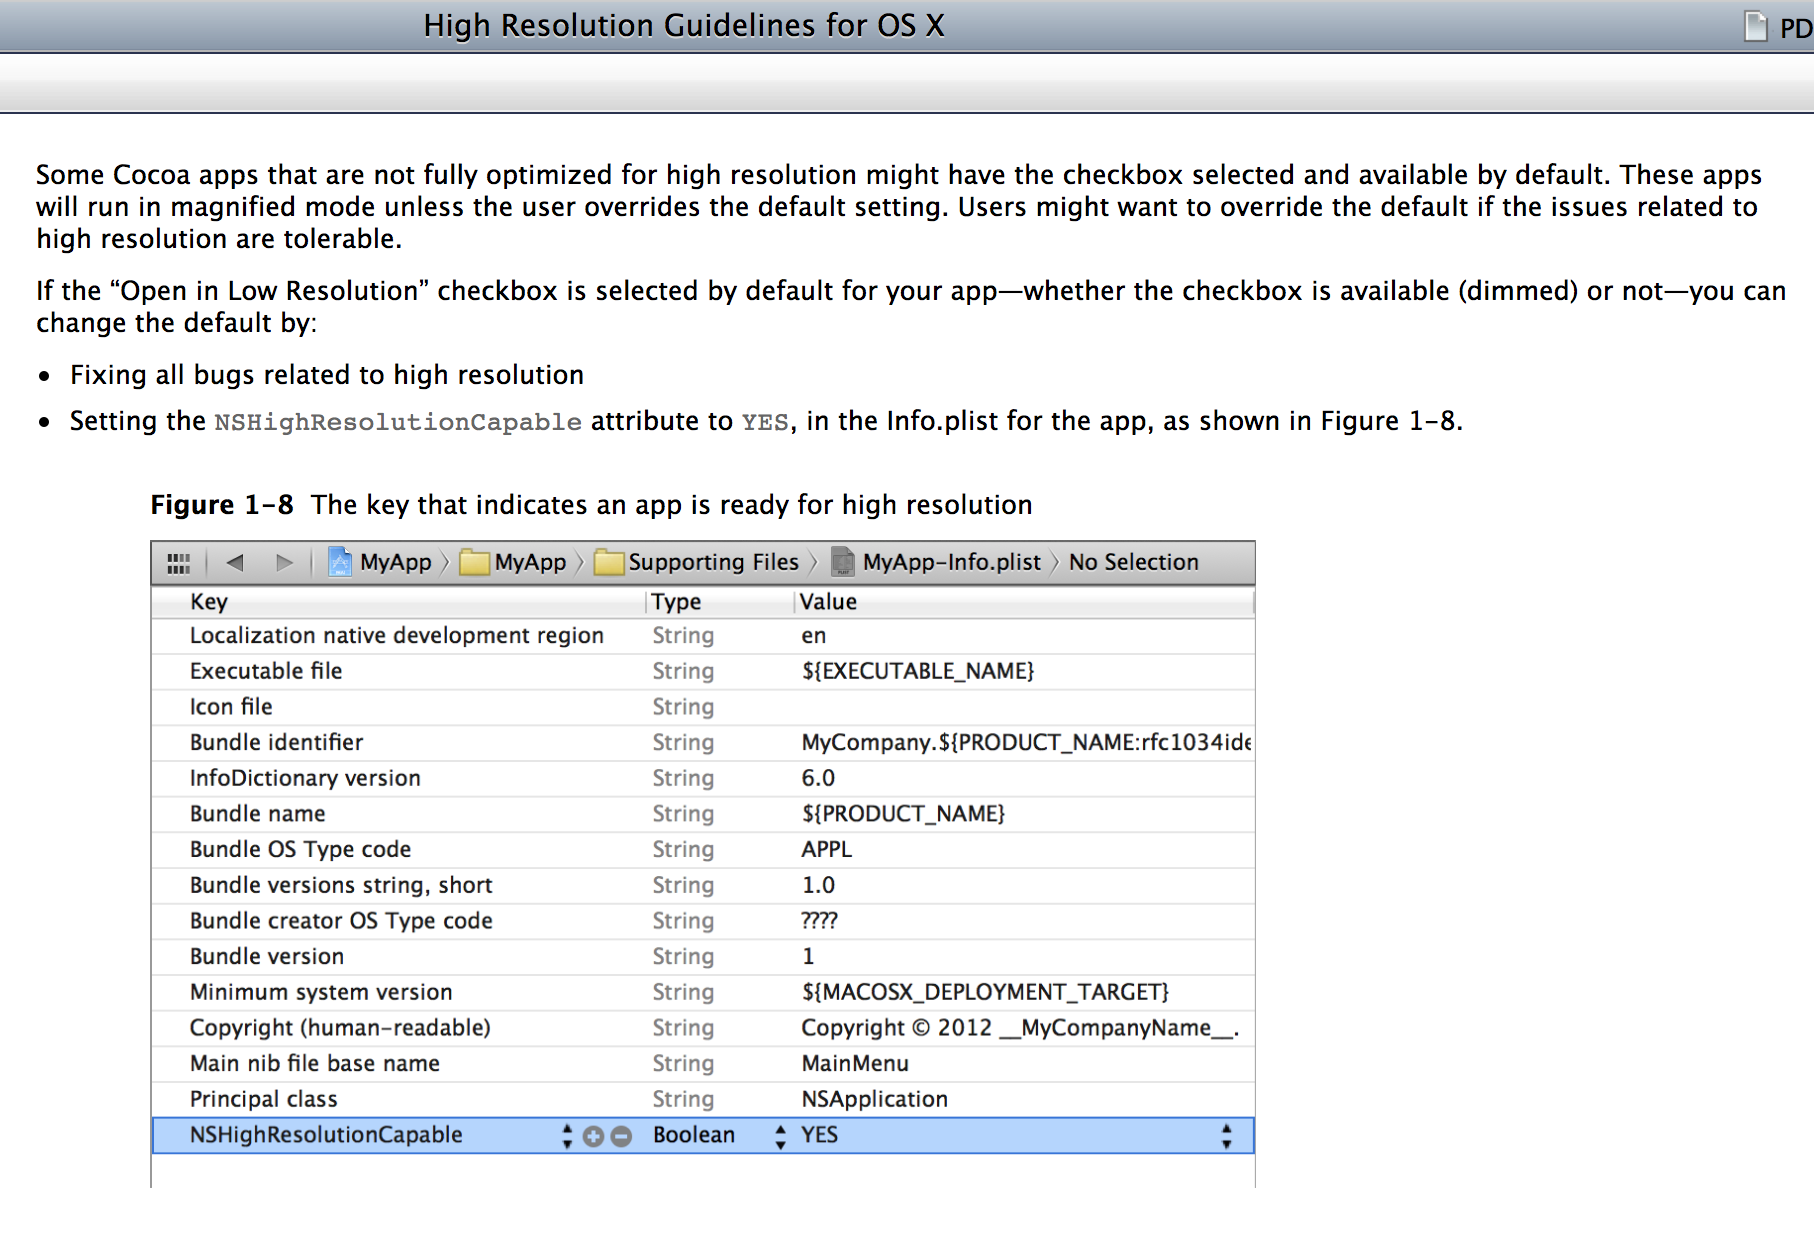Click the page title High Resolution Guidelines
Viewport: 1814px width, 1248px height.
pos(684,25)
